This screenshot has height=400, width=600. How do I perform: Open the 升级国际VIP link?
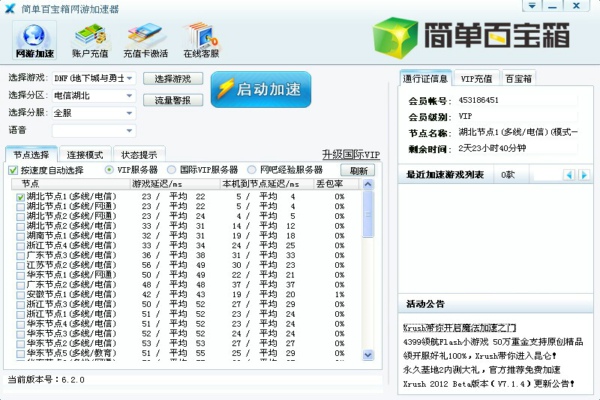click(x=351, y=154)
